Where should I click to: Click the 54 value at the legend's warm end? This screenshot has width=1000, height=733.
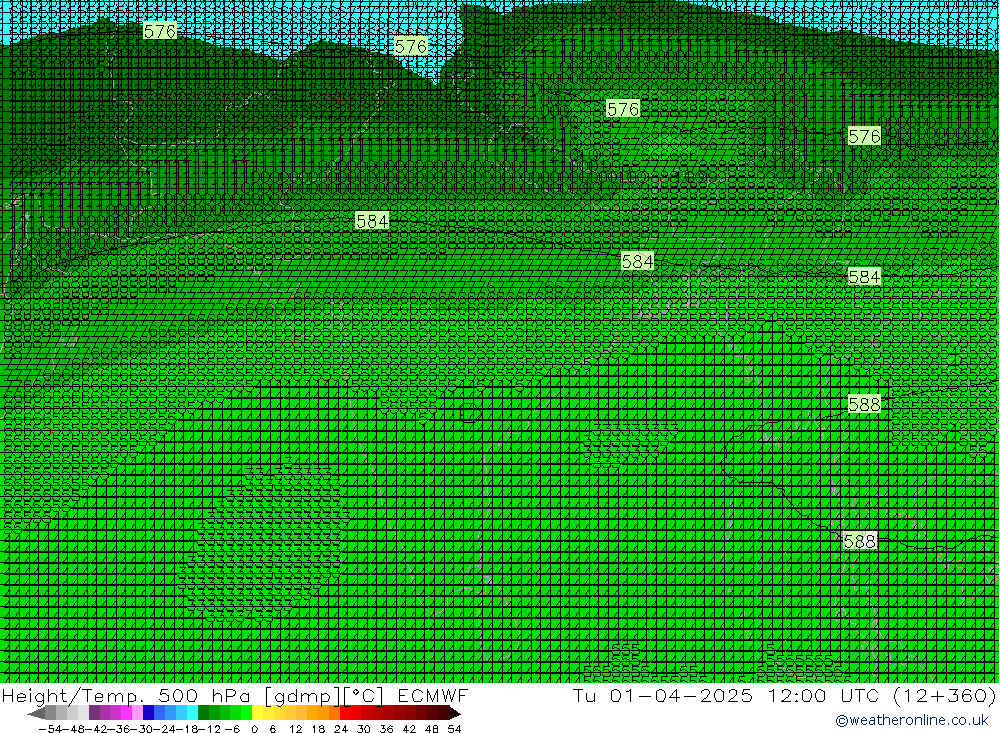coord(454,729)
